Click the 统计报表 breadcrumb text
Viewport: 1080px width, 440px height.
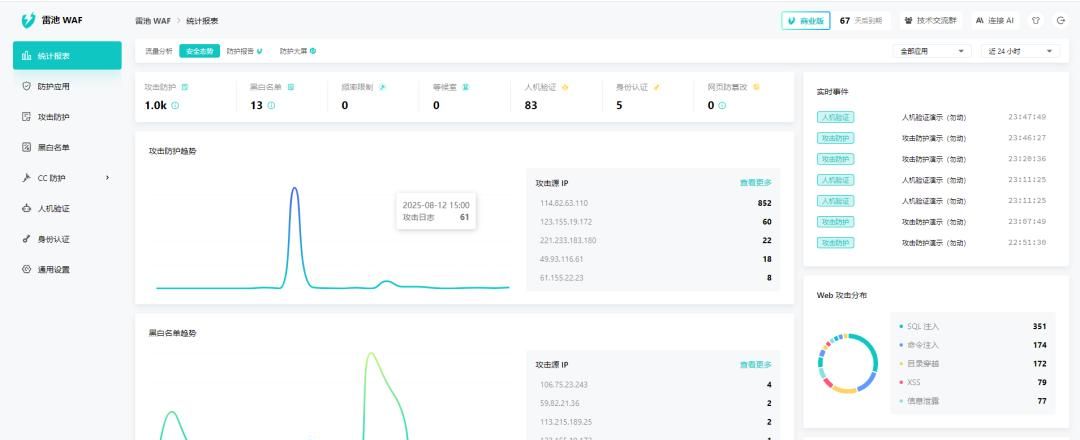tap(202, 21)
